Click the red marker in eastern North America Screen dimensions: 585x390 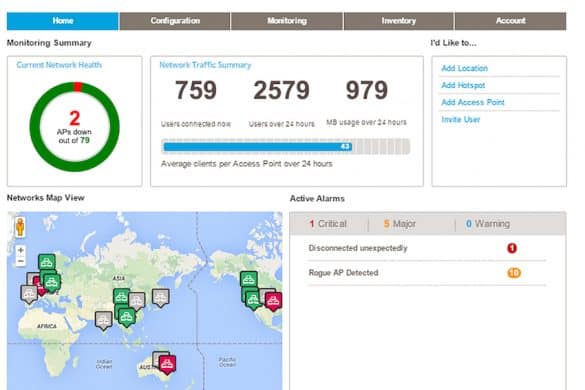click(x=273, y=301)
